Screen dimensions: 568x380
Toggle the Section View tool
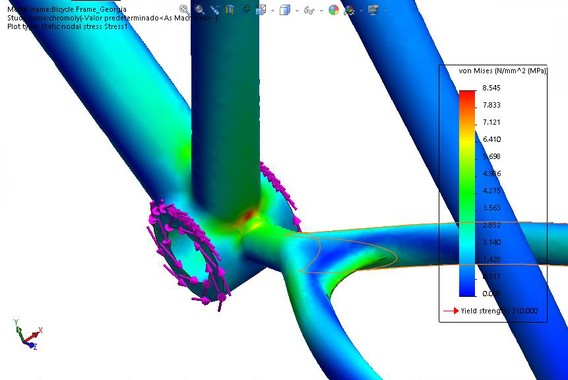coord(230,10)
